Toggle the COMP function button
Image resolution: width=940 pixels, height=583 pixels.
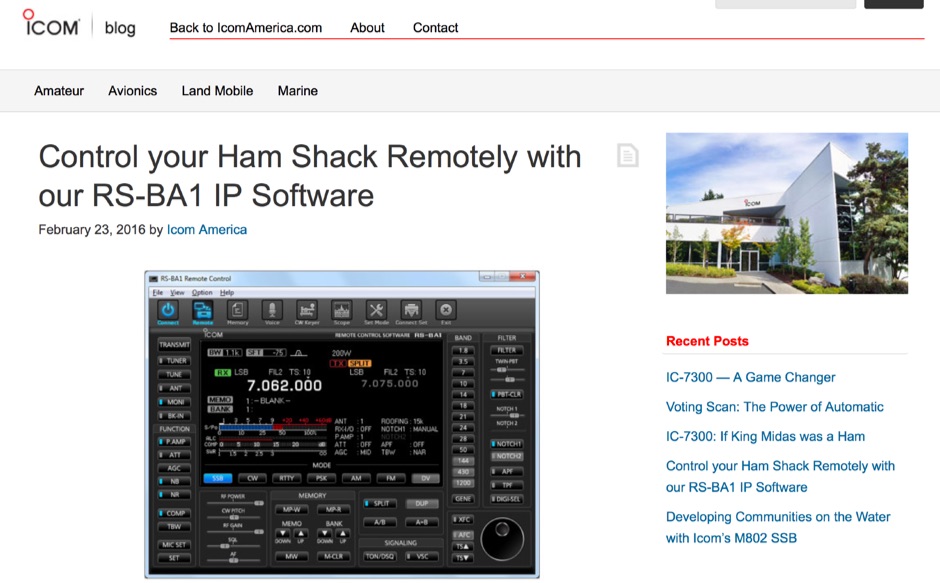click(175, 513)
